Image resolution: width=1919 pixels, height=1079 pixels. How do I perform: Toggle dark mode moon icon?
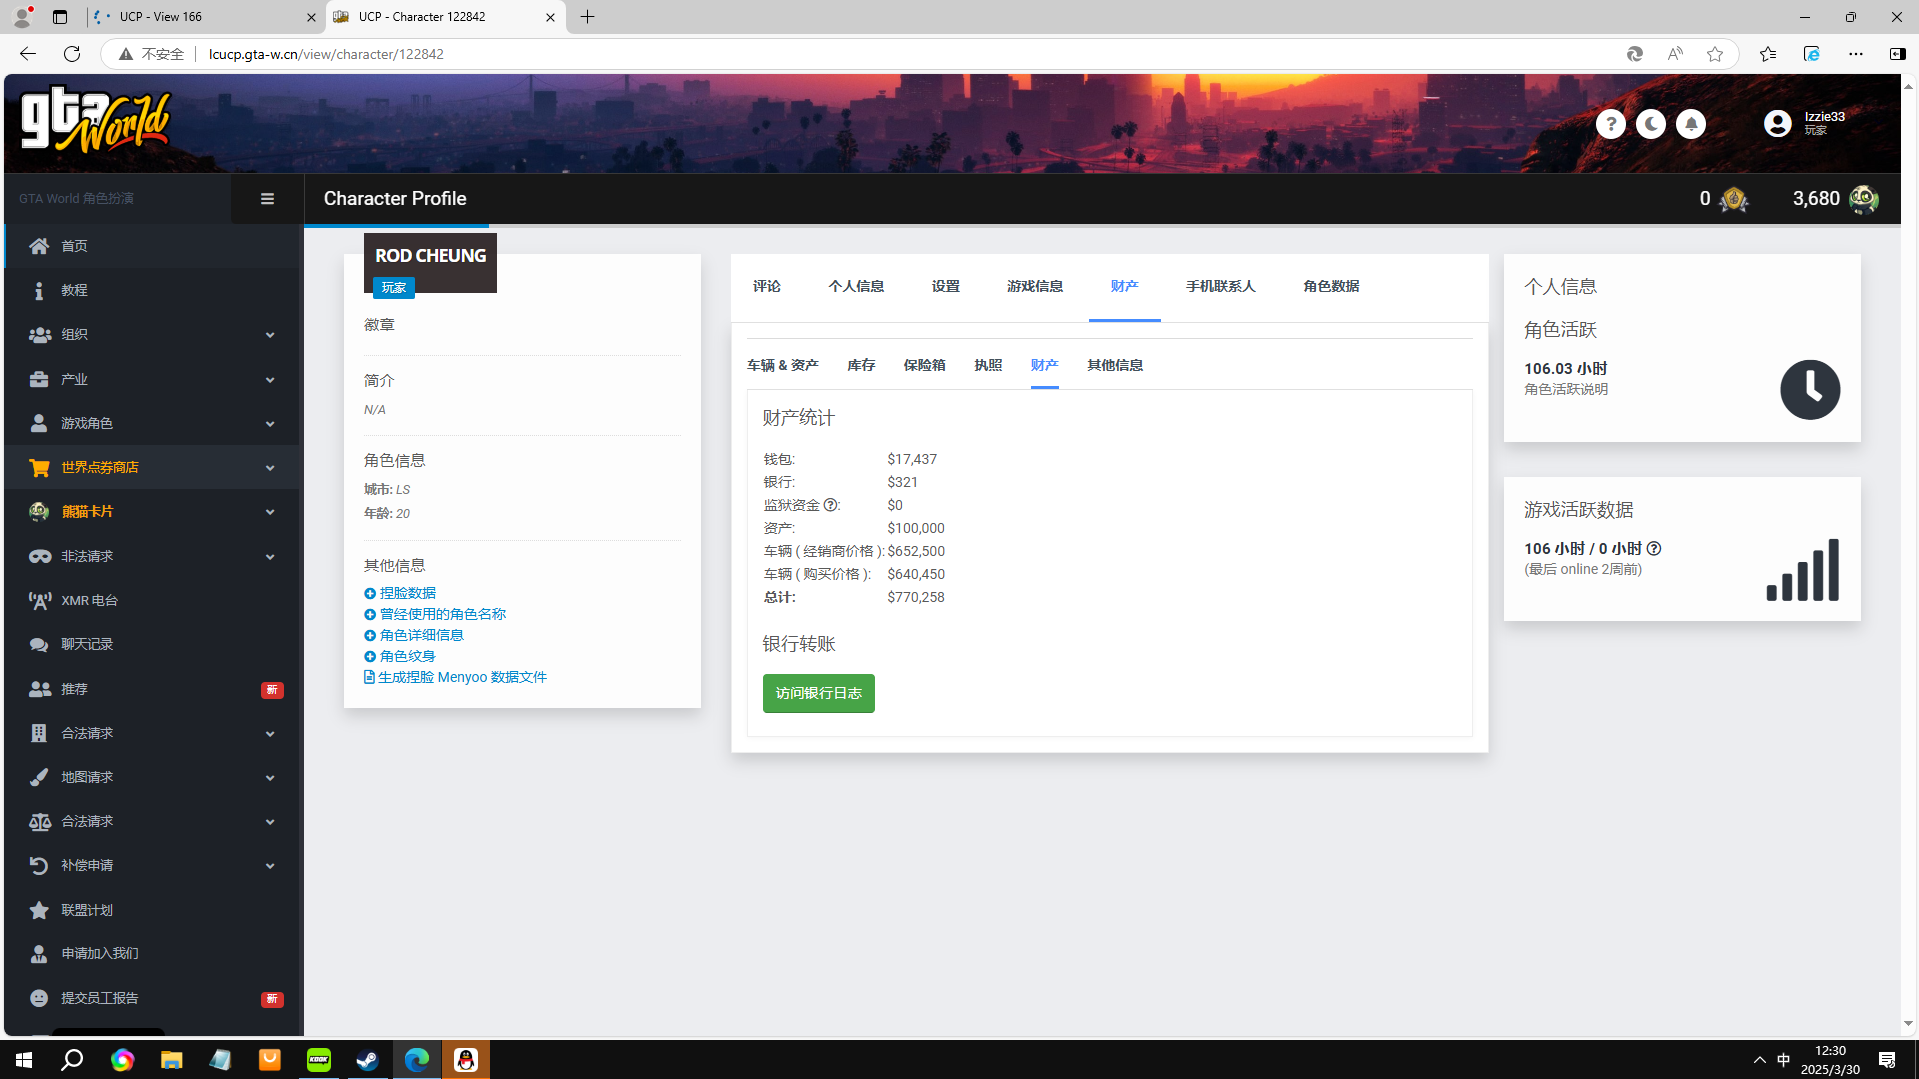(1650, 124)
